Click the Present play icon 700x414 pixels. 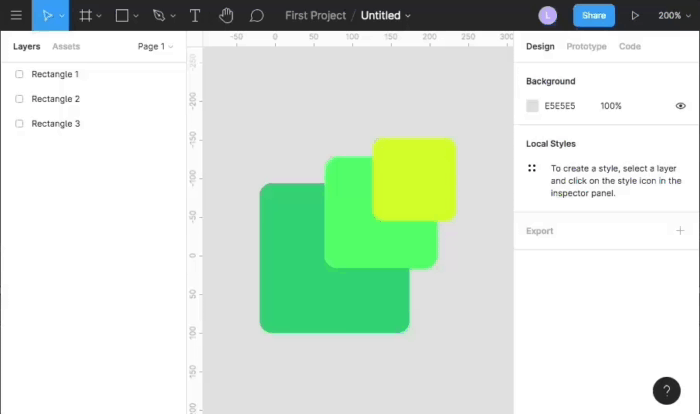click(x=635, y=15)
